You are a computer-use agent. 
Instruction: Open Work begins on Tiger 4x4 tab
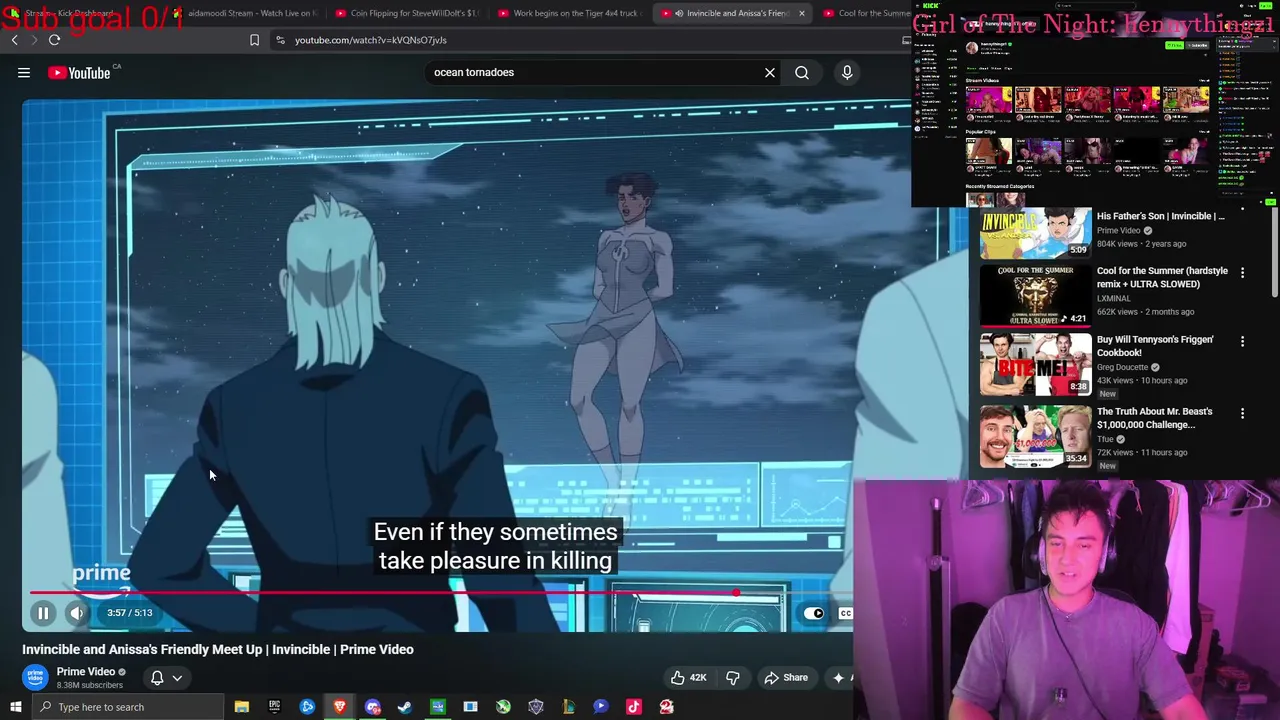click(568, 13)
